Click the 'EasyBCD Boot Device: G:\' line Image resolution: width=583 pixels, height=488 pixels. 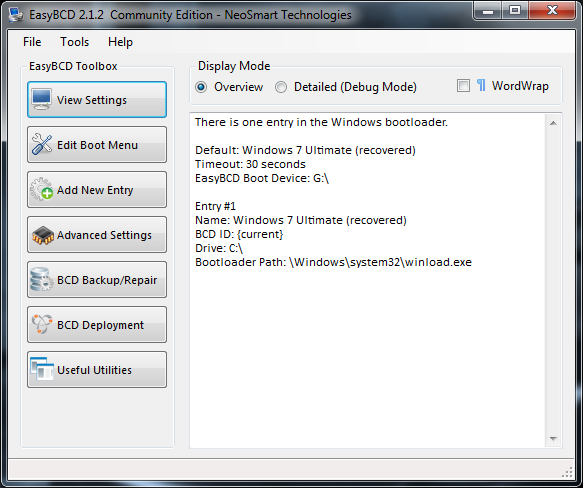point(262,178)
